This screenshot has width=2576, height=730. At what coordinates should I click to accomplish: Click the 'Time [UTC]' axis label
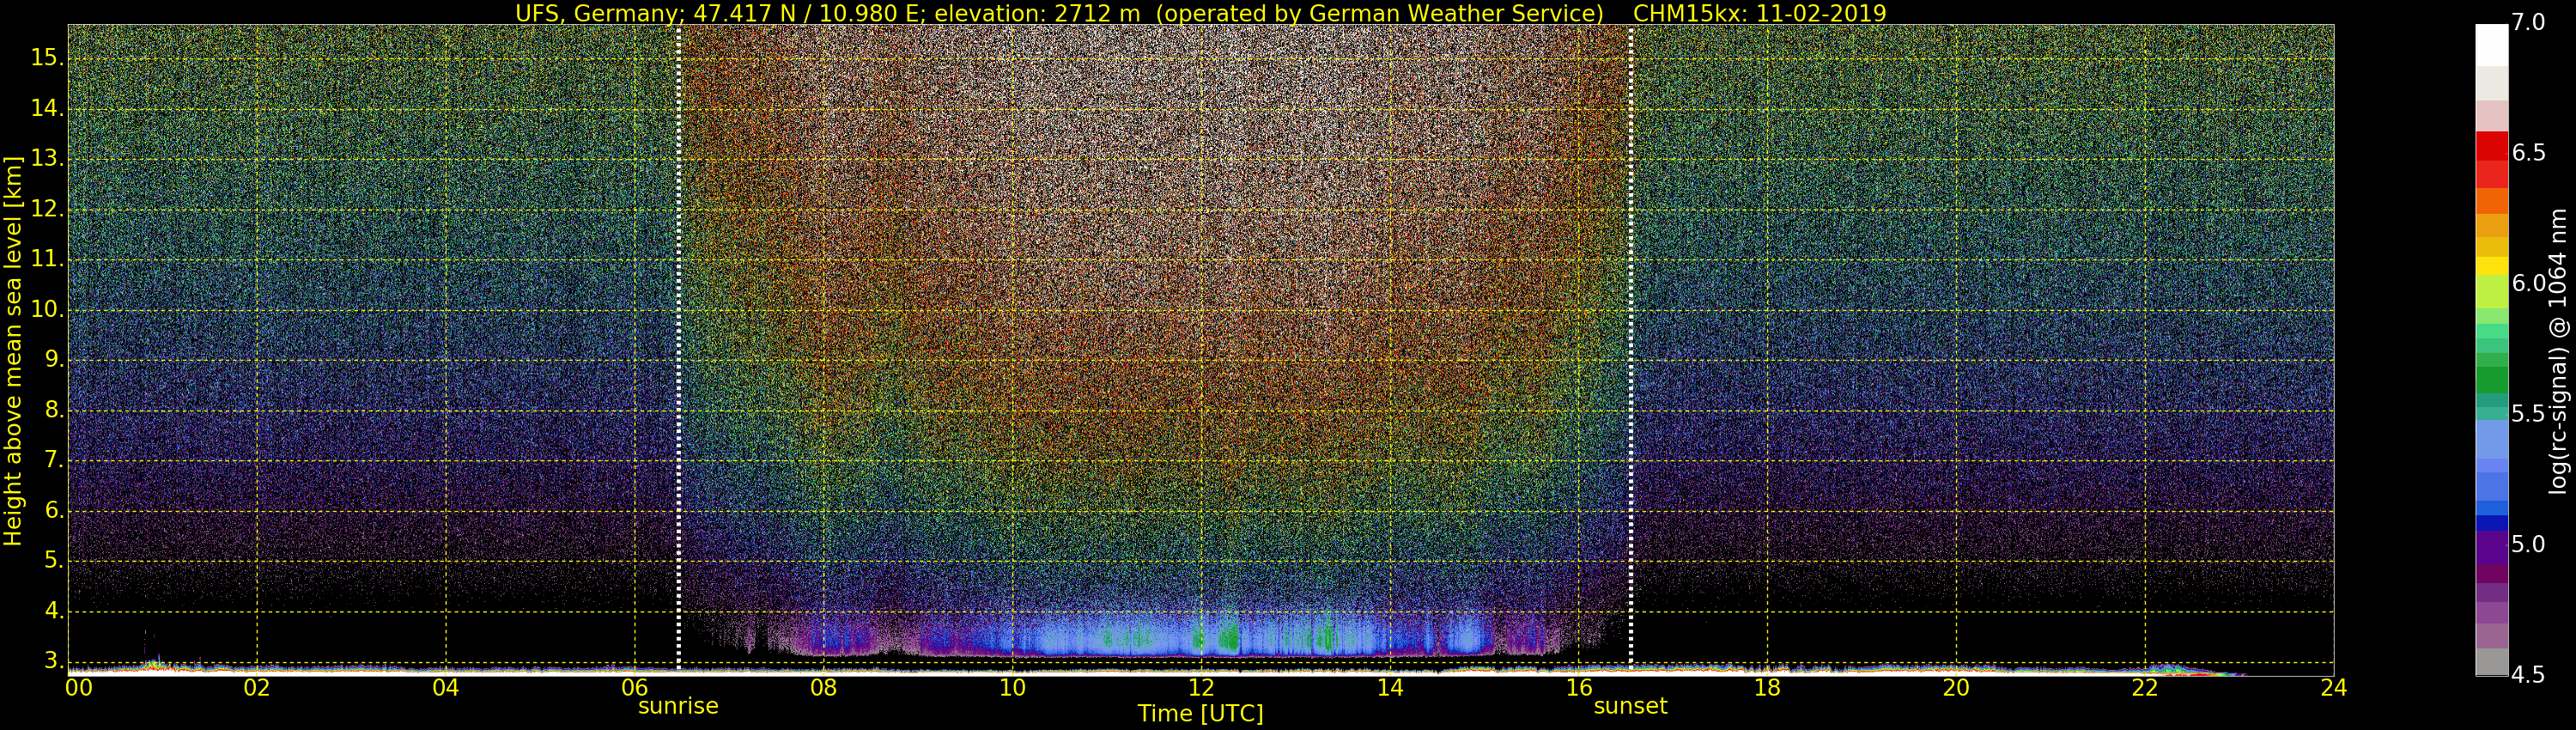coord(1200,714)
